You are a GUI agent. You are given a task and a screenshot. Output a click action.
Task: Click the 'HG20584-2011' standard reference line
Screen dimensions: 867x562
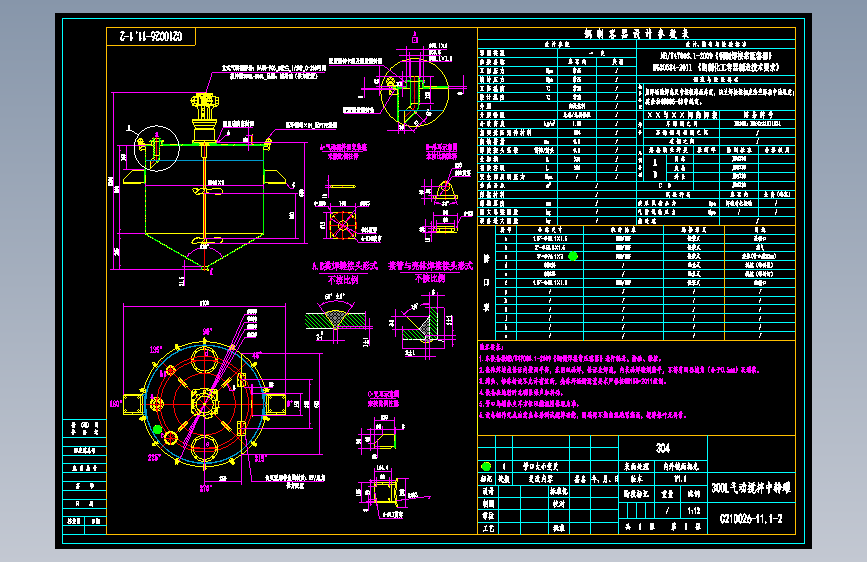point(715,67)
